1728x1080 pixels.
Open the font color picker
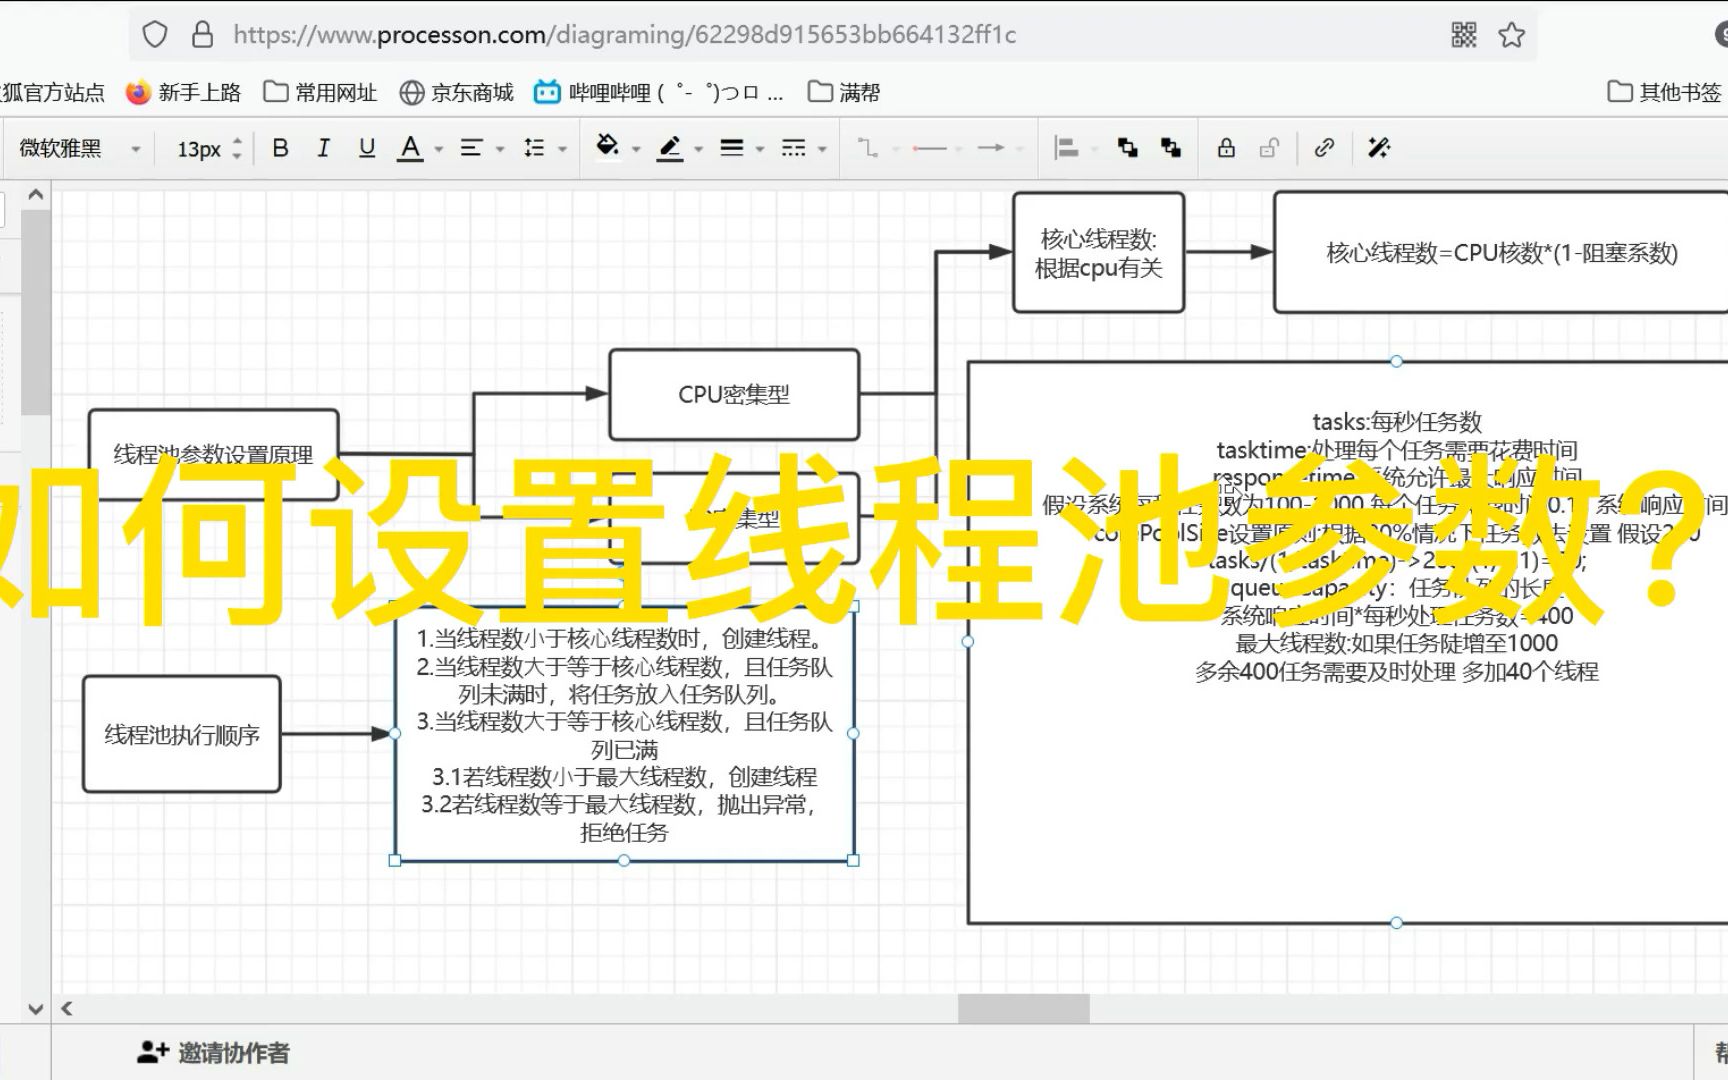[410, 148]
